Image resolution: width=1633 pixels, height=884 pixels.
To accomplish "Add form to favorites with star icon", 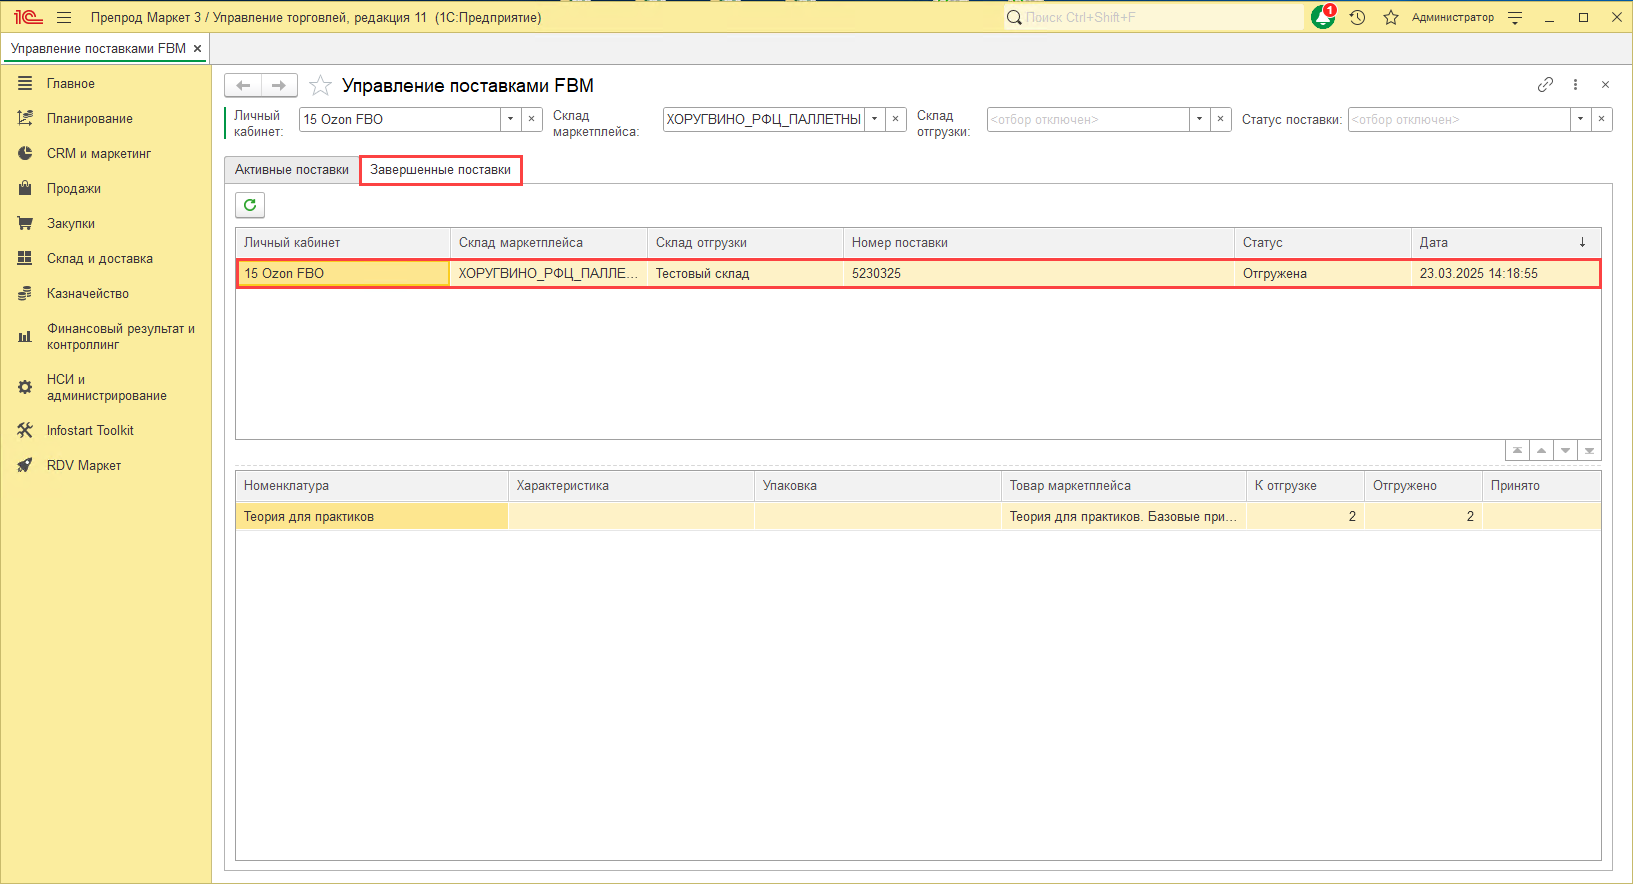I will coord(320,86).
